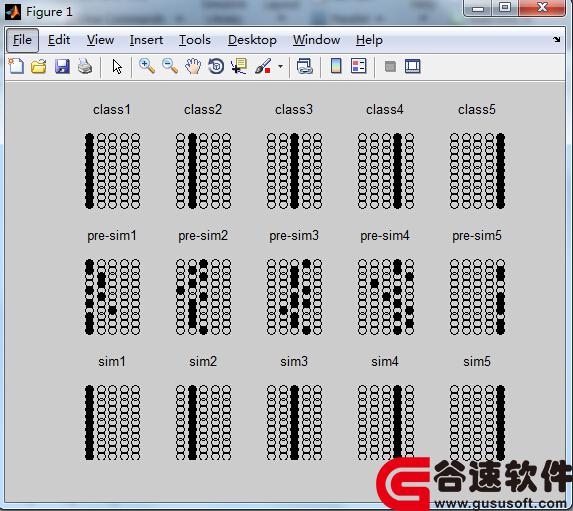Hide plot tools icon

point(390,67)
